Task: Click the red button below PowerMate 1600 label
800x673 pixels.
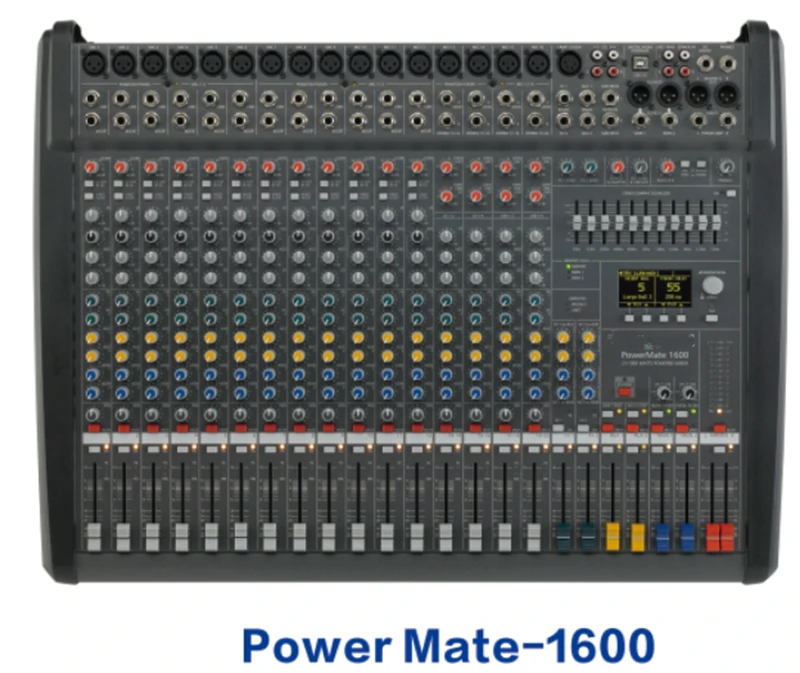Action: (x=624, y=392)
